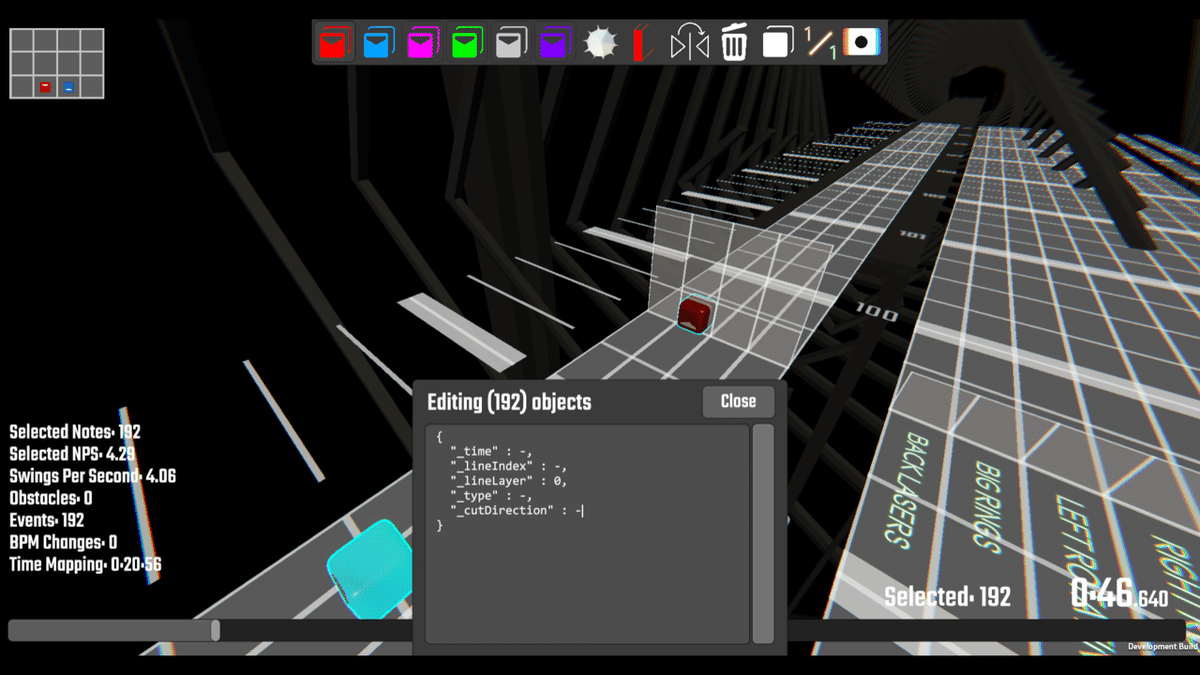Viewport: 1200px width, 675px height.
Task: Click the Selected Notes 192 stat
Action: coord(75,432)
